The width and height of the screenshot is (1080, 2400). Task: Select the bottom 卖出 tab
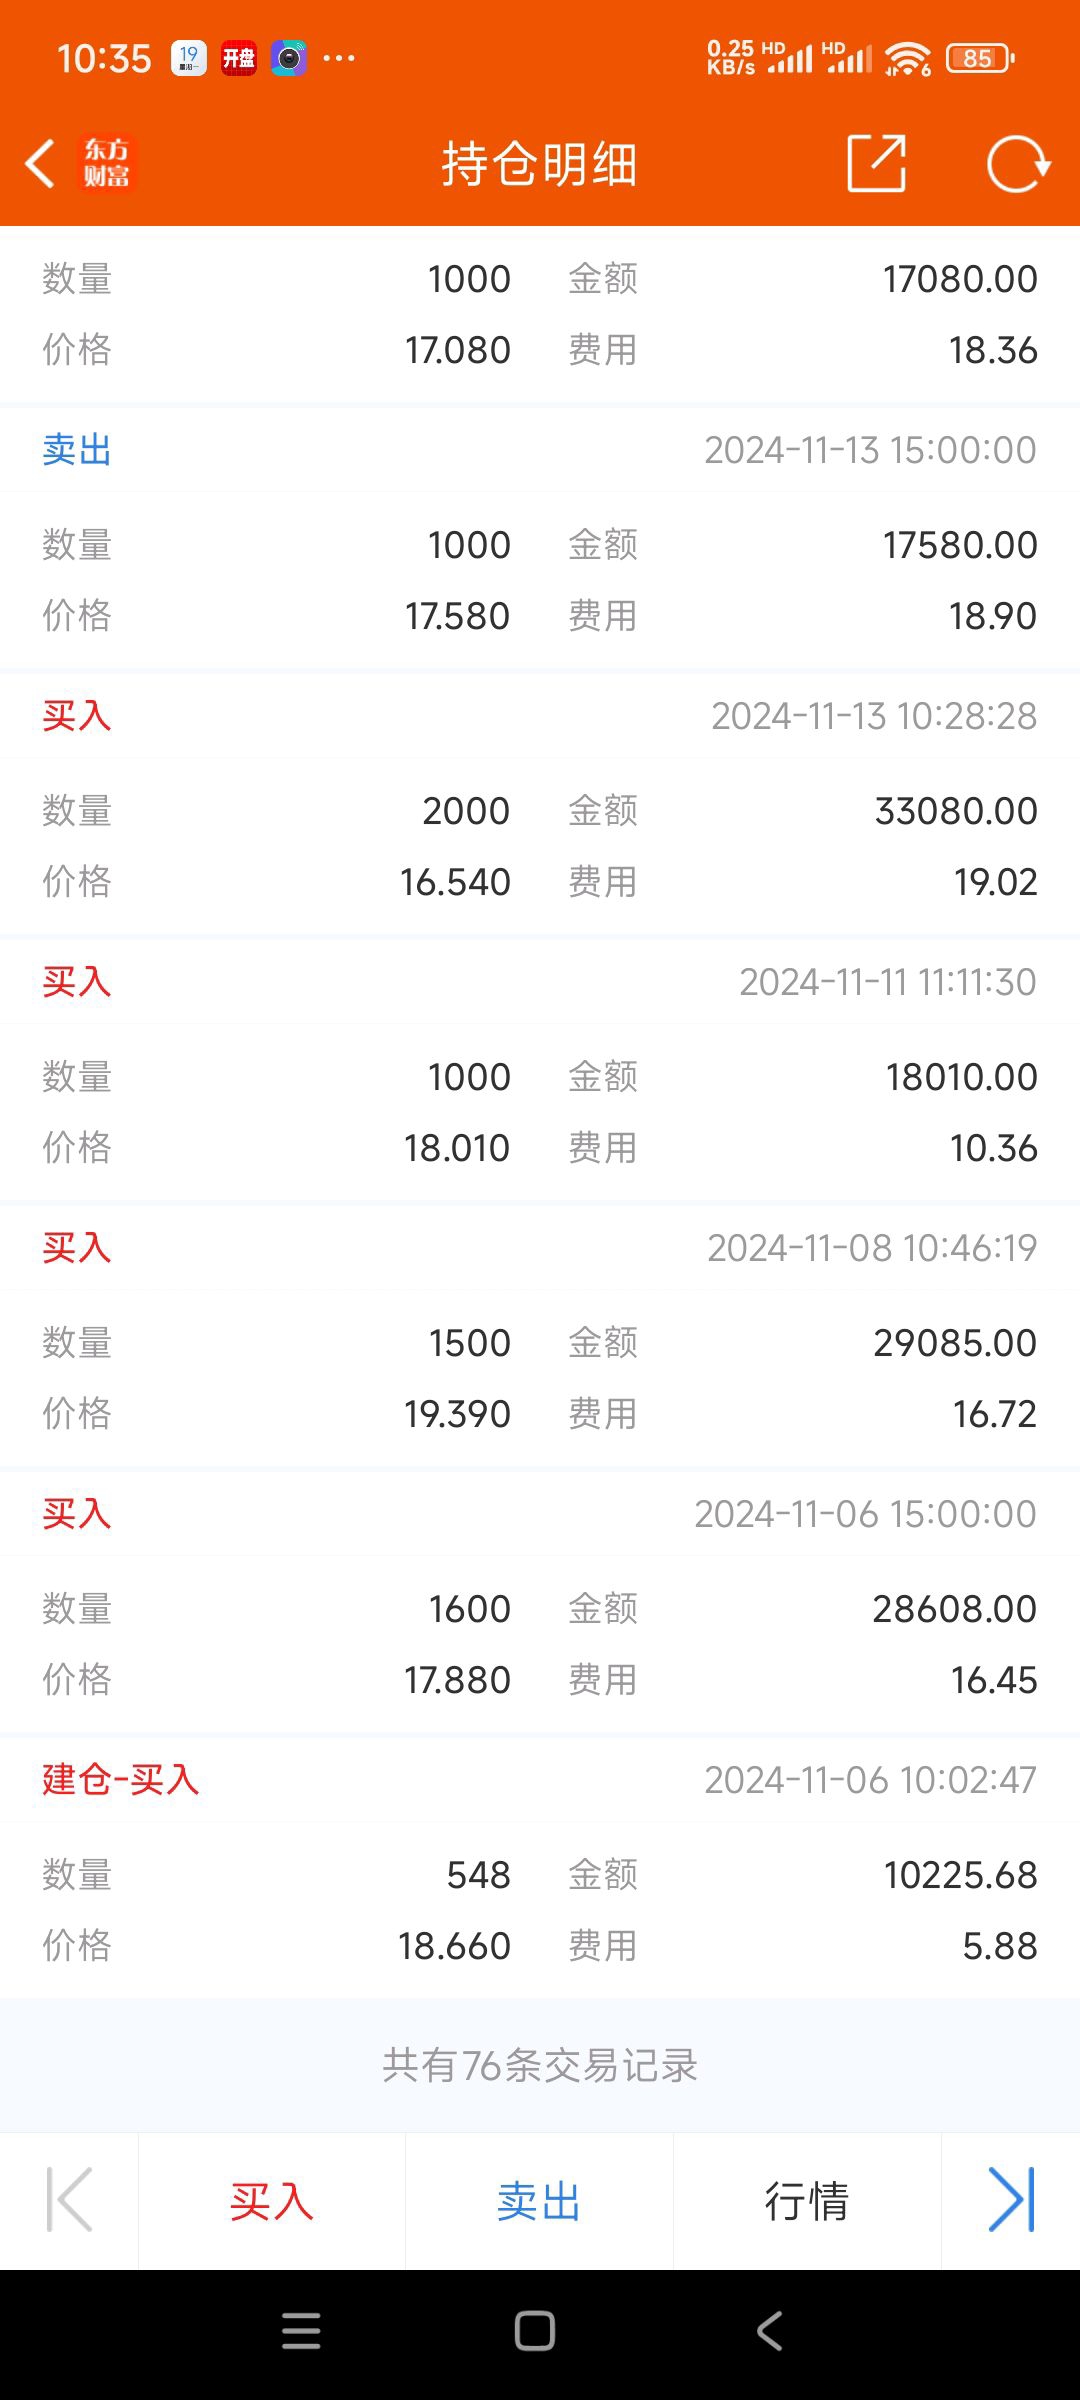539,2201
